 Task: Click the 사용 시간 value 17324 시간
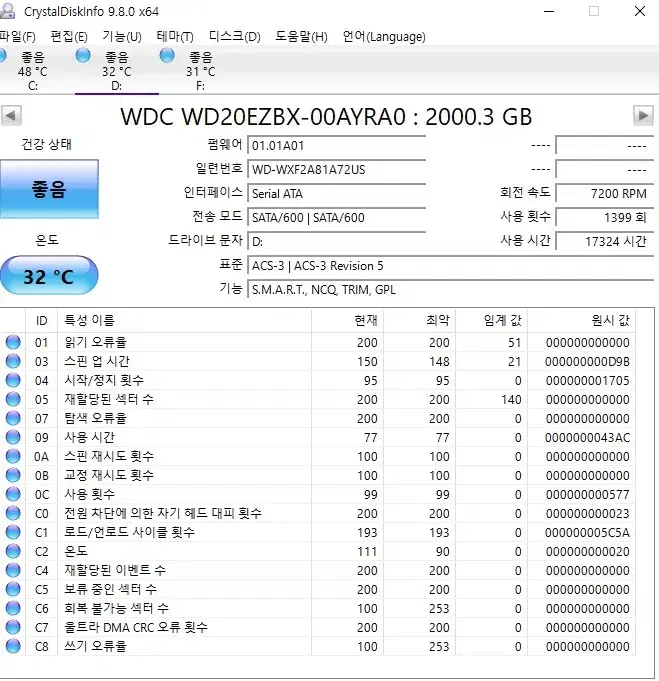tap(605, 241)
